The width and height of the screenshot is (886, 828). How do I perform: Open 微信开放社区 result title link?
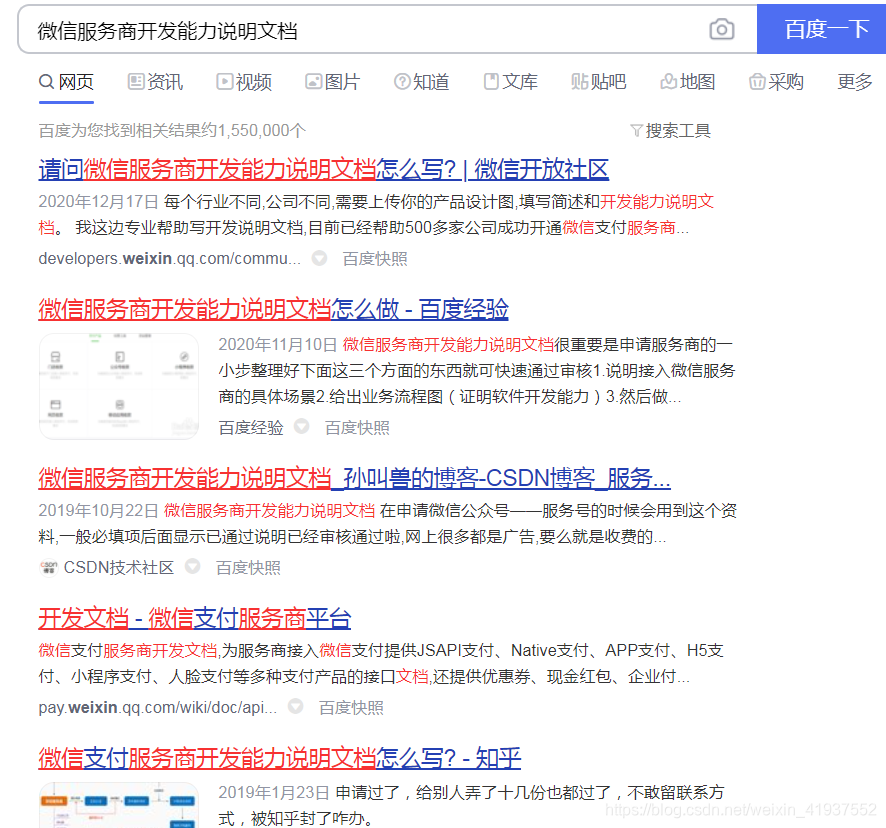pyautogui.click(x=324, y=170)
